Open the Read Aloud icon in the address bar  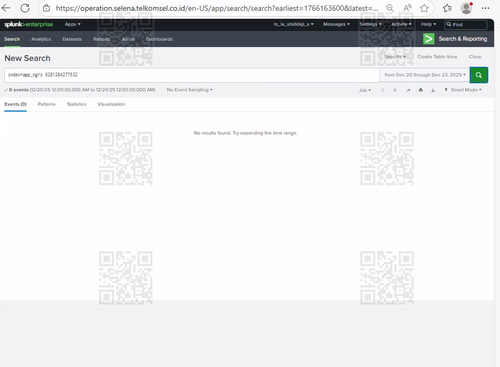(407, 8)
